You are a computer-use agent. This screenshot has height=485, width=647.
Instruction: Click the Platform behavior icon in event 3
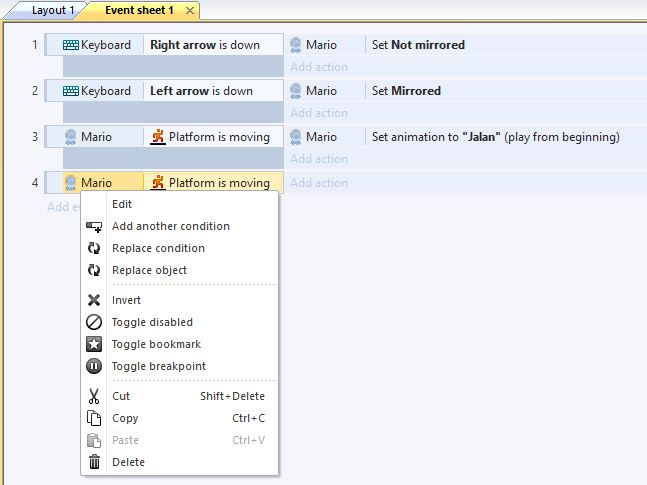157,137
